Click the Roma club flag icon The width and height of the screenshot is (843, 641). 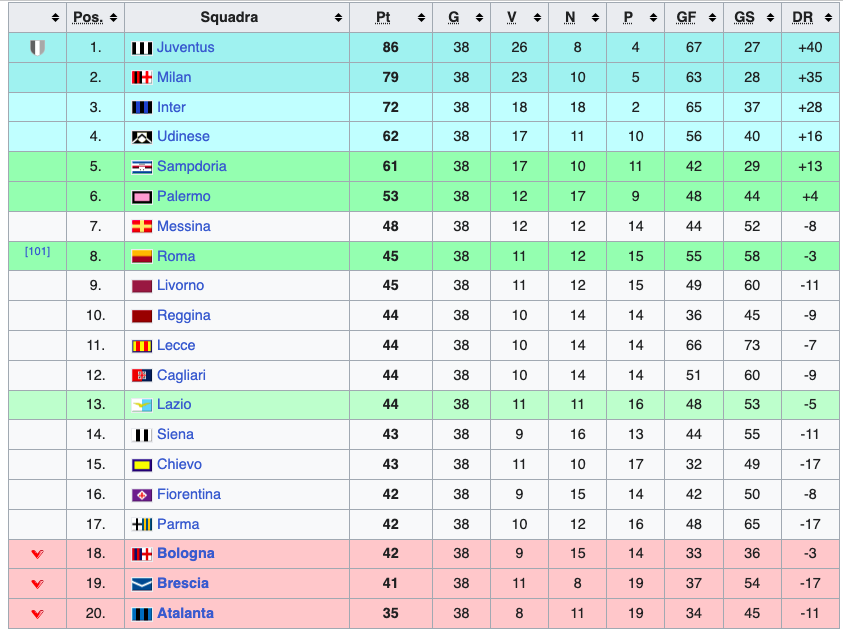coord(141,257)
